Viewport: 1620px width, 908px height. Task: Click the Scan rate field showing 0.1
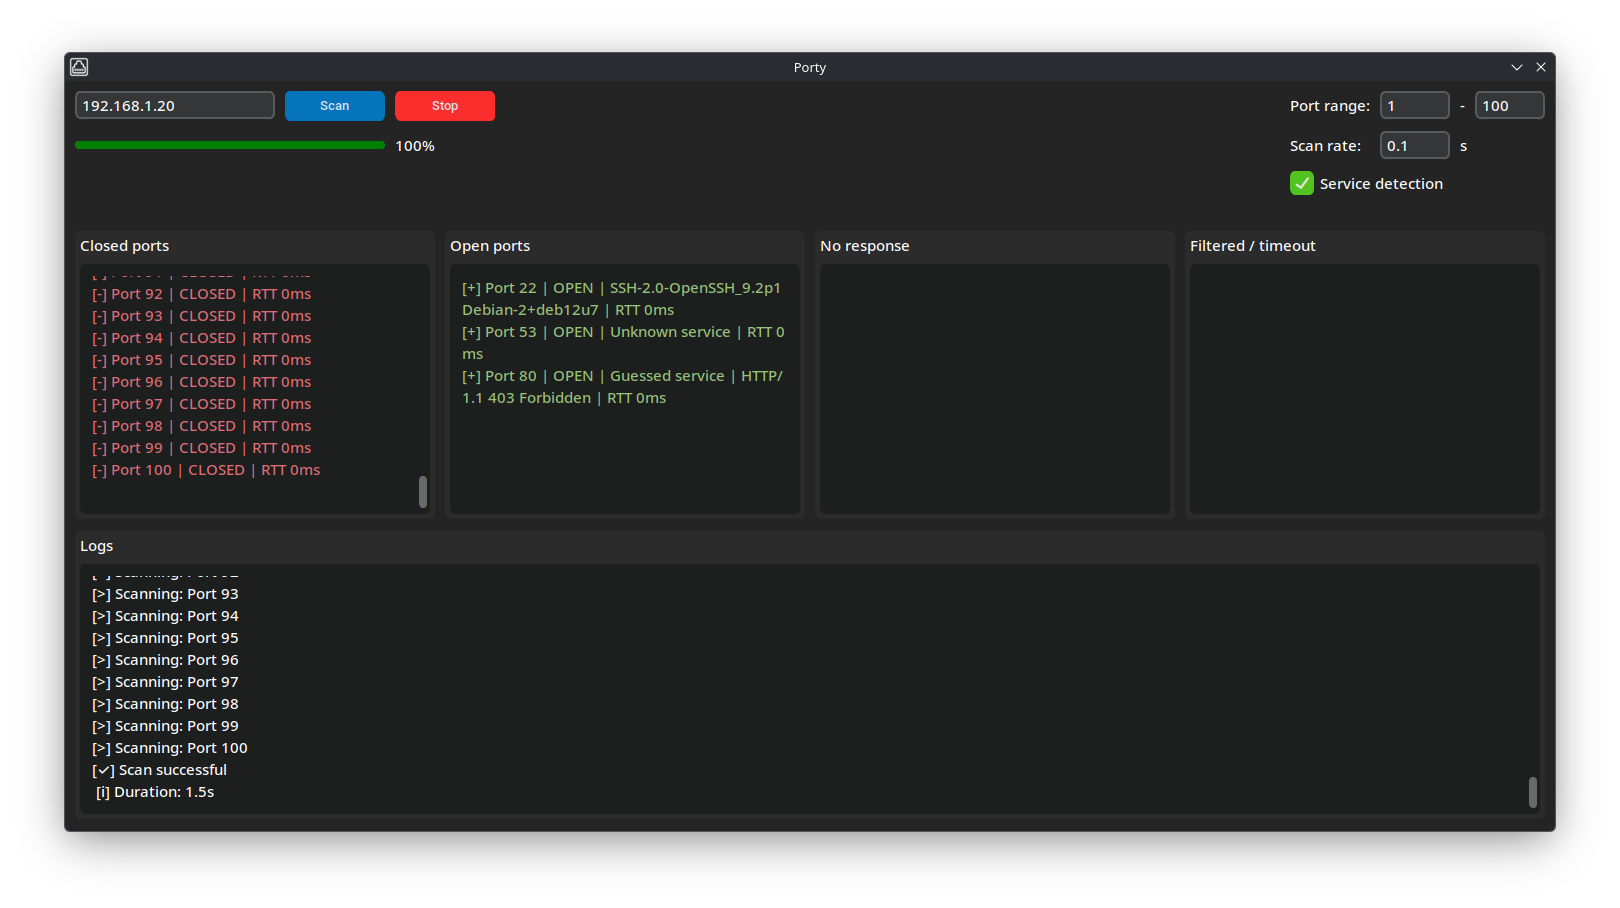[1414, 144]
